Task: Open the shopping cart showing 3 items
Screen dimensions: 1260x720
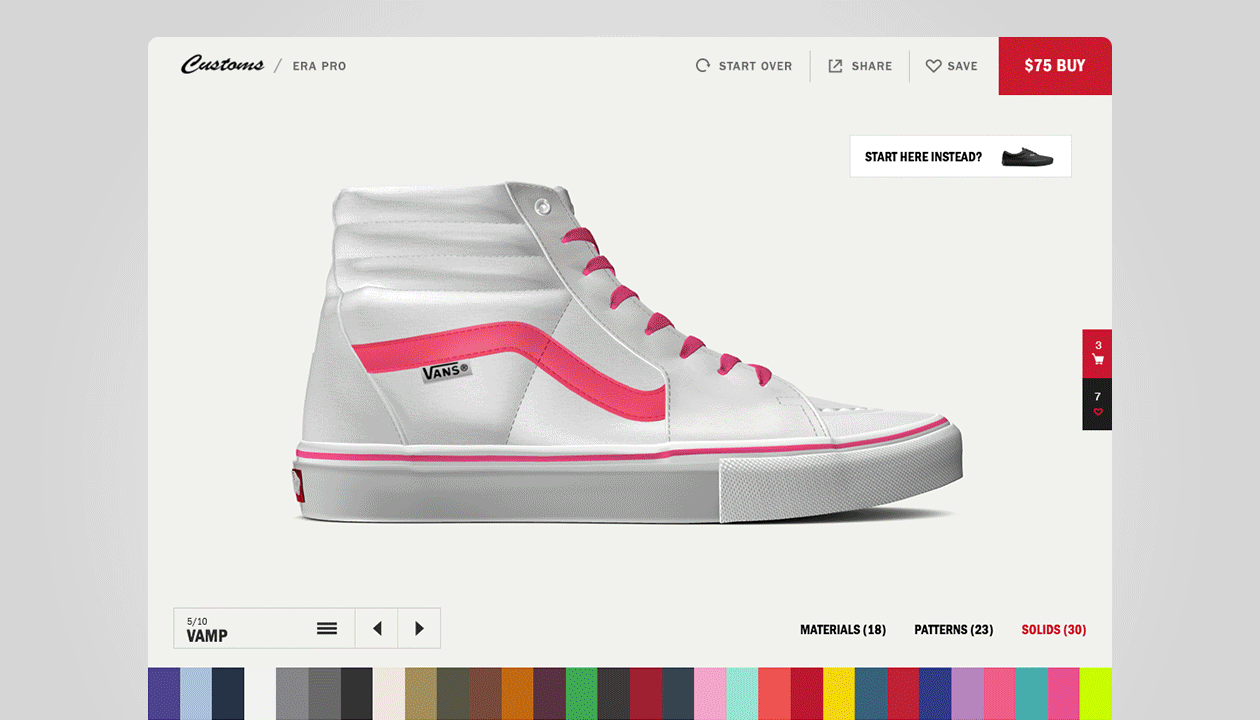Action: click(1096, 353)
